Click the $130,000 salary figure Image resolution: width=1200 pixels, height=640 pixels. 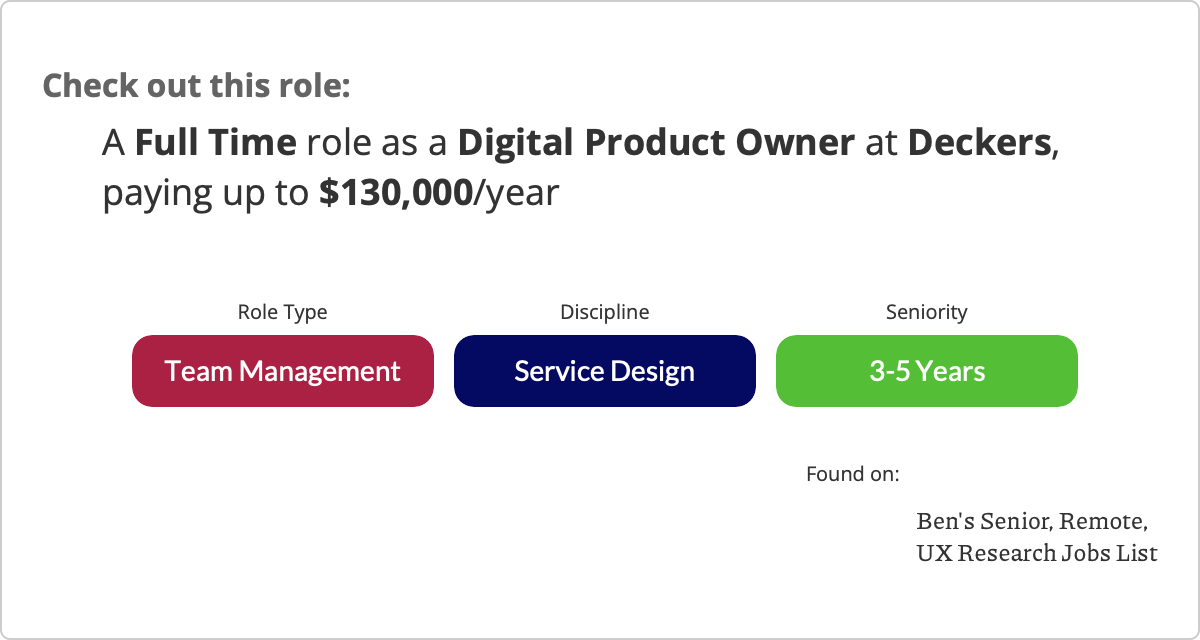click(395, 193)
